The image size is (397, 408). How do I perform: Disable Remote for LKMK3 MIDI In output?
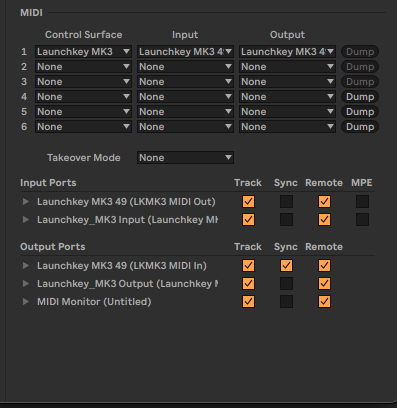324,266
